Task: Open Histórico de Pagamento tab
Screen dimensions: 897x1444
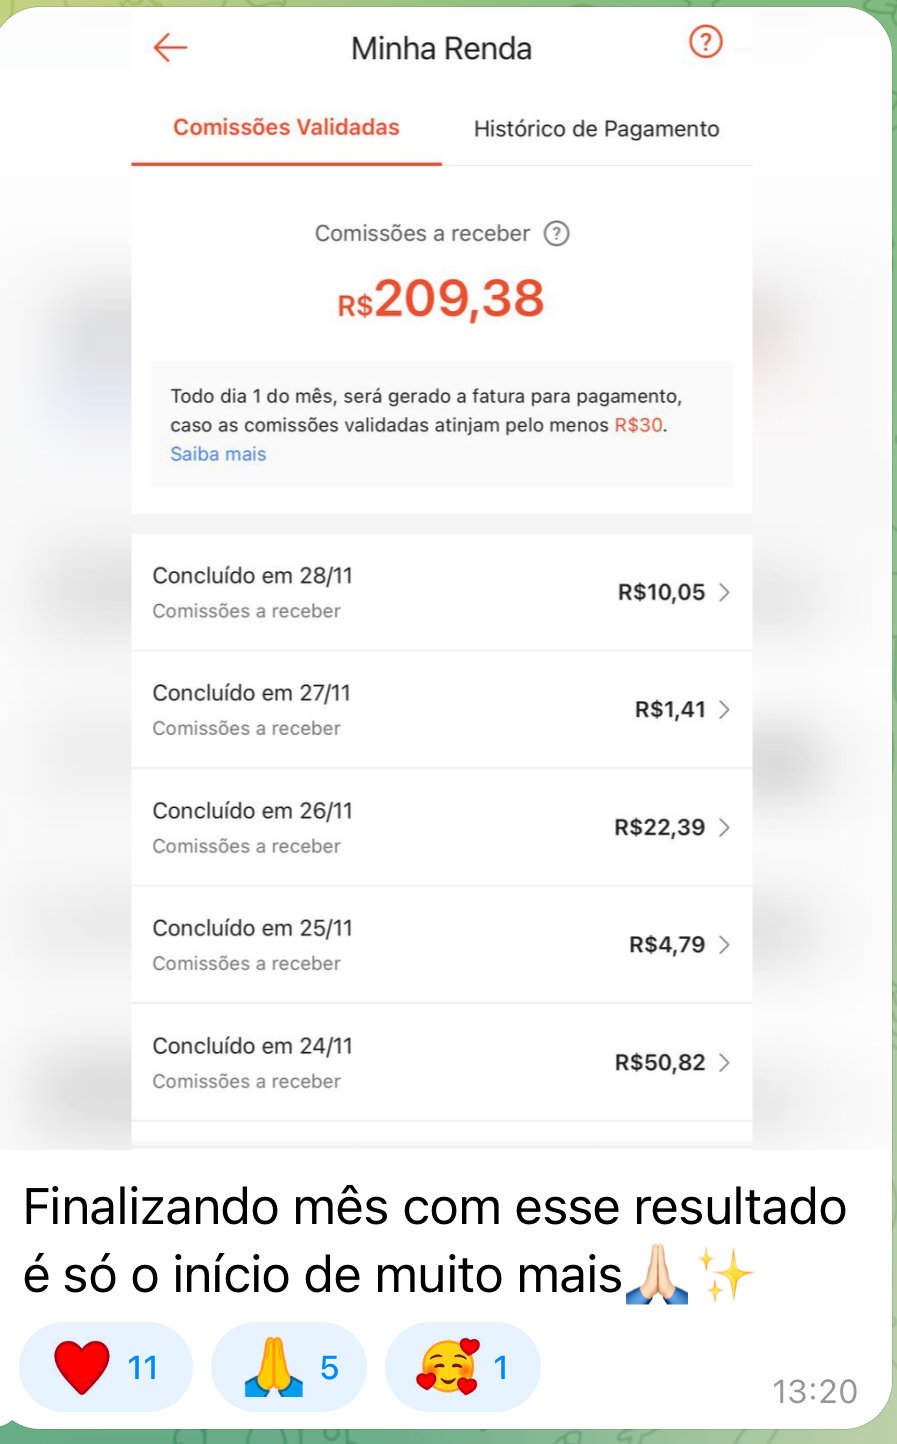Action: (x=596, y=129)
